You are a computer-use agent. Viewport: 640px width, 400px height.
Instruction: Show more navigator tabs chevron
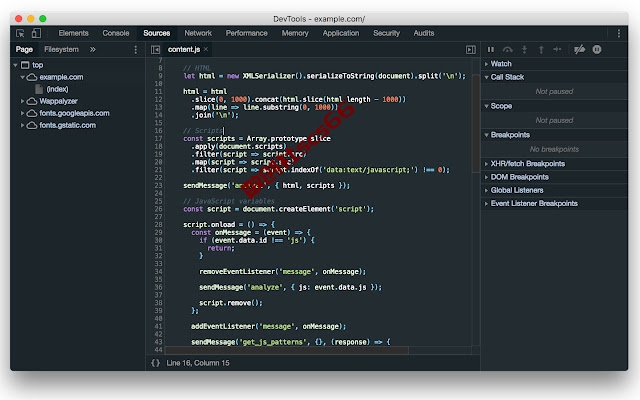point(93,49)
